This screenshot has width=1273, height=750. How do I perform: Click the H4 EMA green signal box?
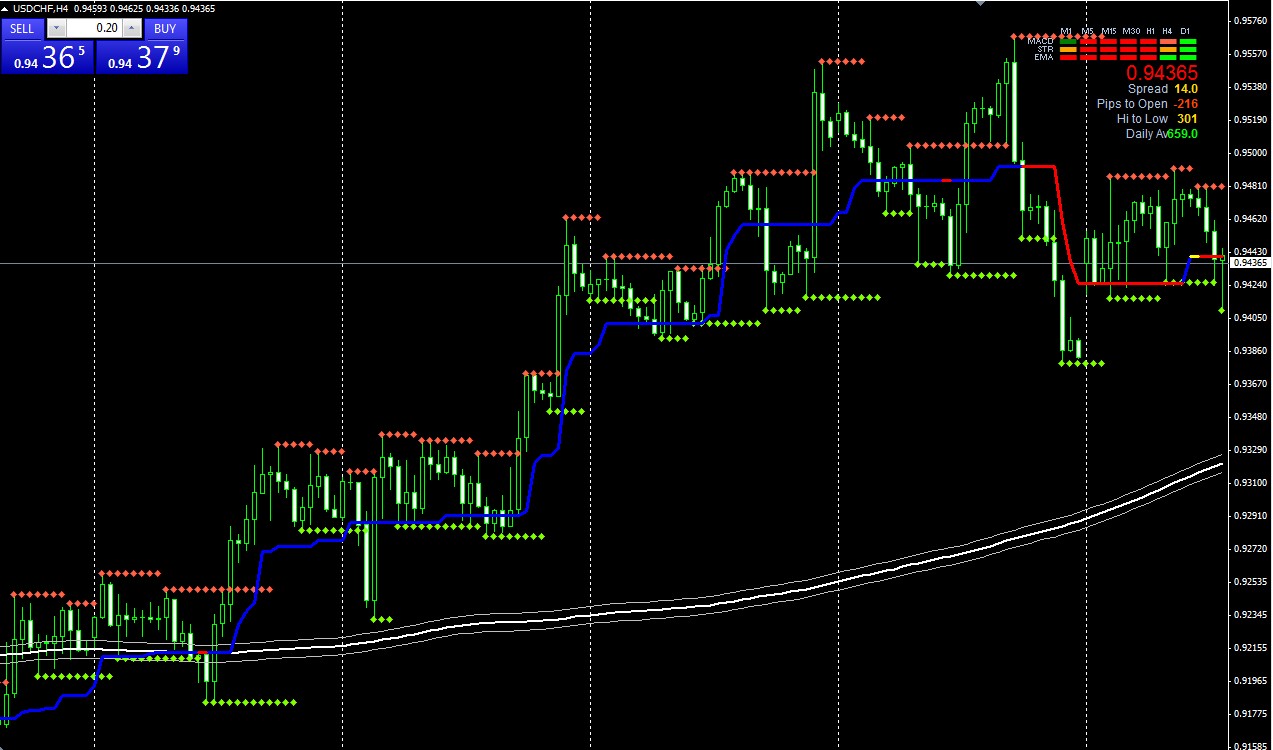click(1168, 57)
